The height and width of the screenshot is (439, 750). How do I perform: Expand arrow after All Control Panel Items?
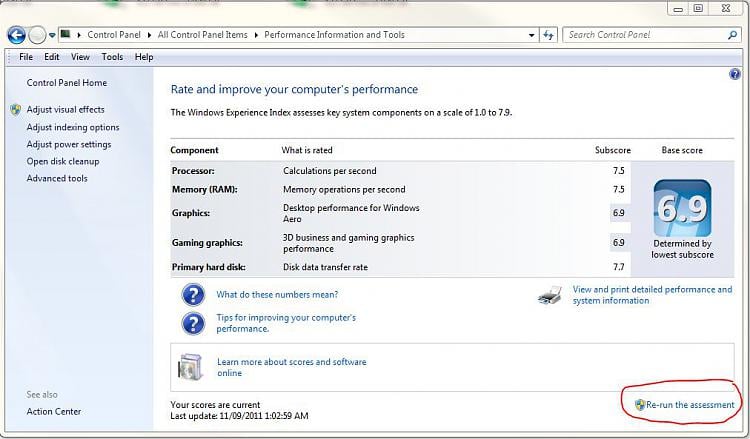(x=256, y=35)
